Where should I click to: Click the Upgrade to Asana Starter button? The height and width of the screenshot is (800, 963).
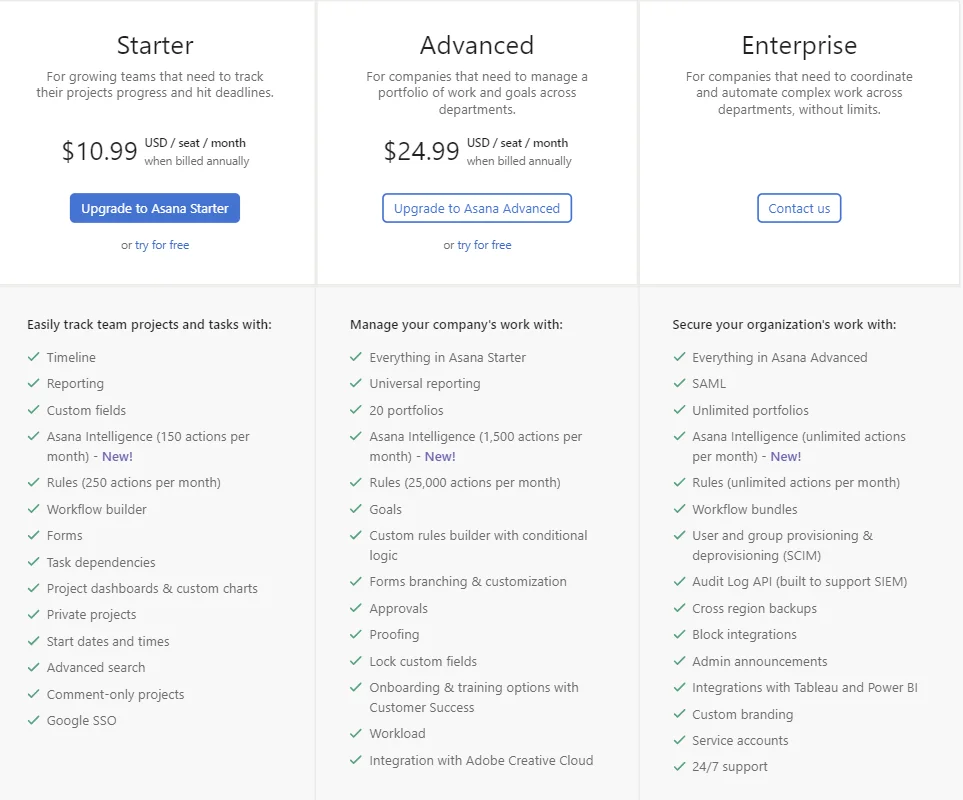pos(155,208)
